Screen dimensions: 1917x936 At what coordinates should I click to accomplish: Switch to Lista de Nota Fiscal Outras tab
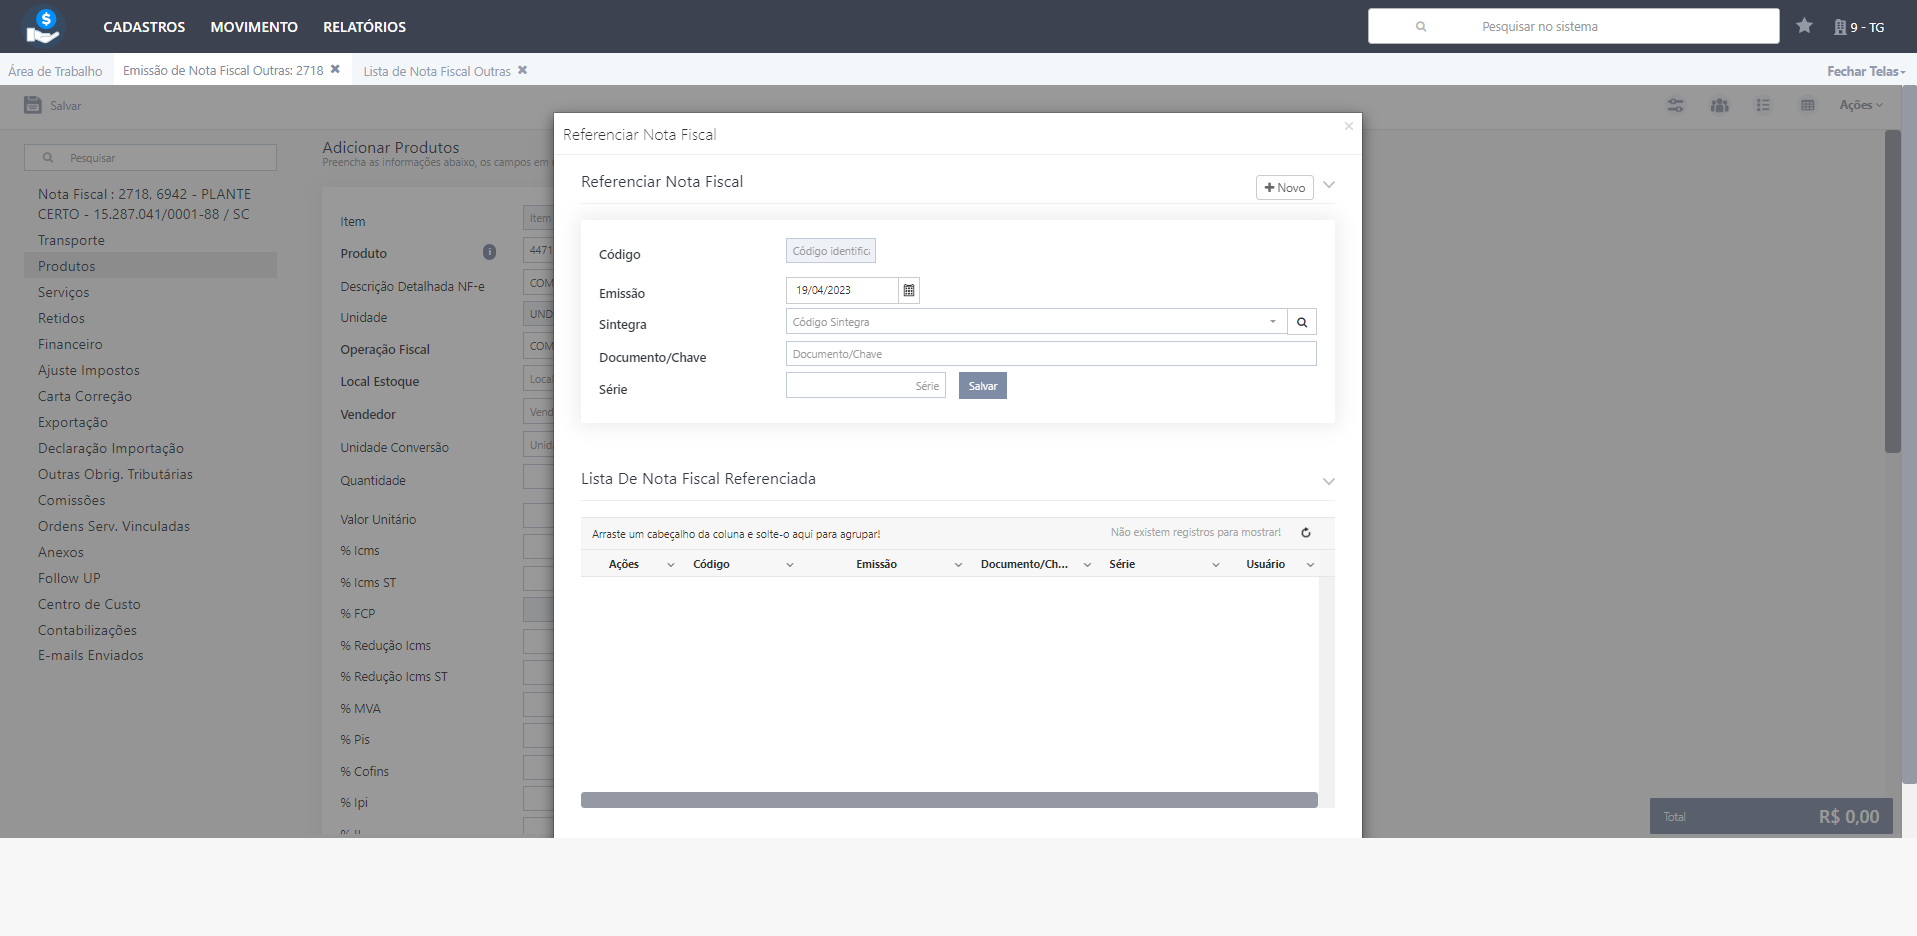437,71
